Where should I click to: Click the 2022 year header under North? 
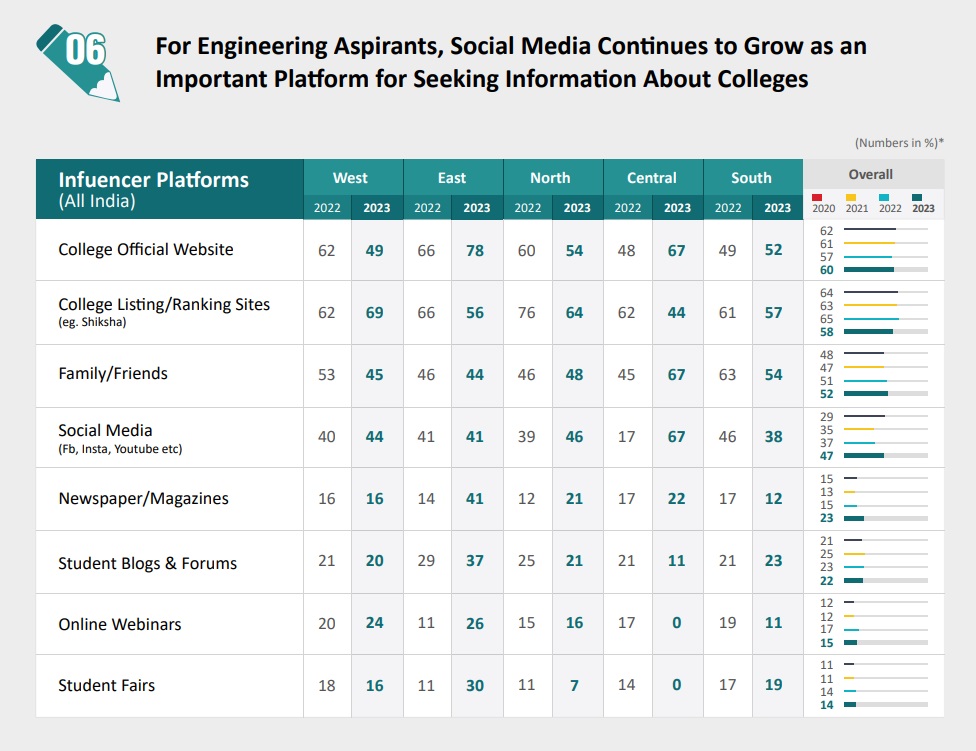(x=527, y=207)
